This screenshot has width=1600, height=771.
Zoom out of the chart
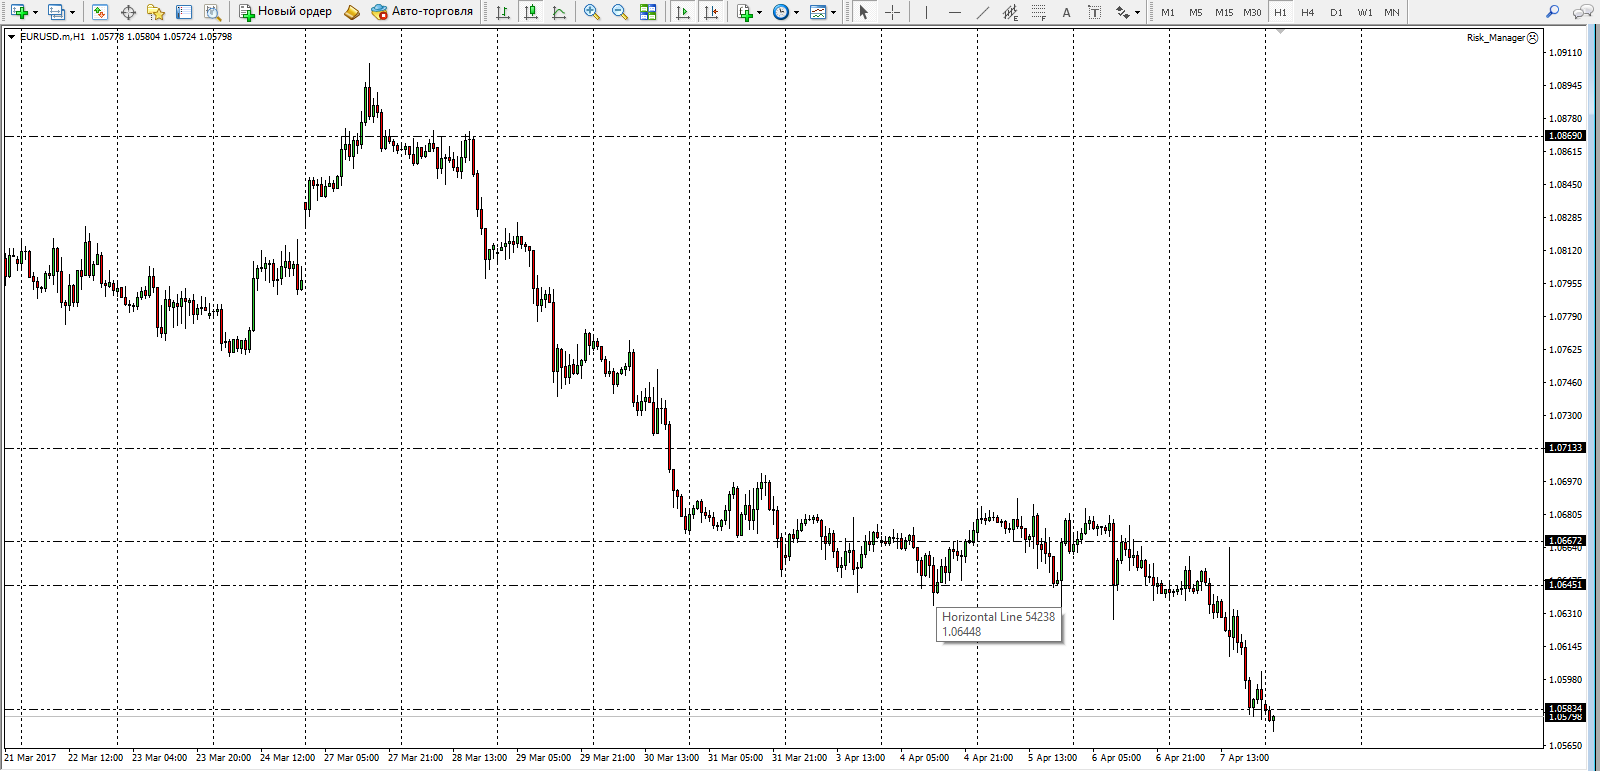pos(620,12)
